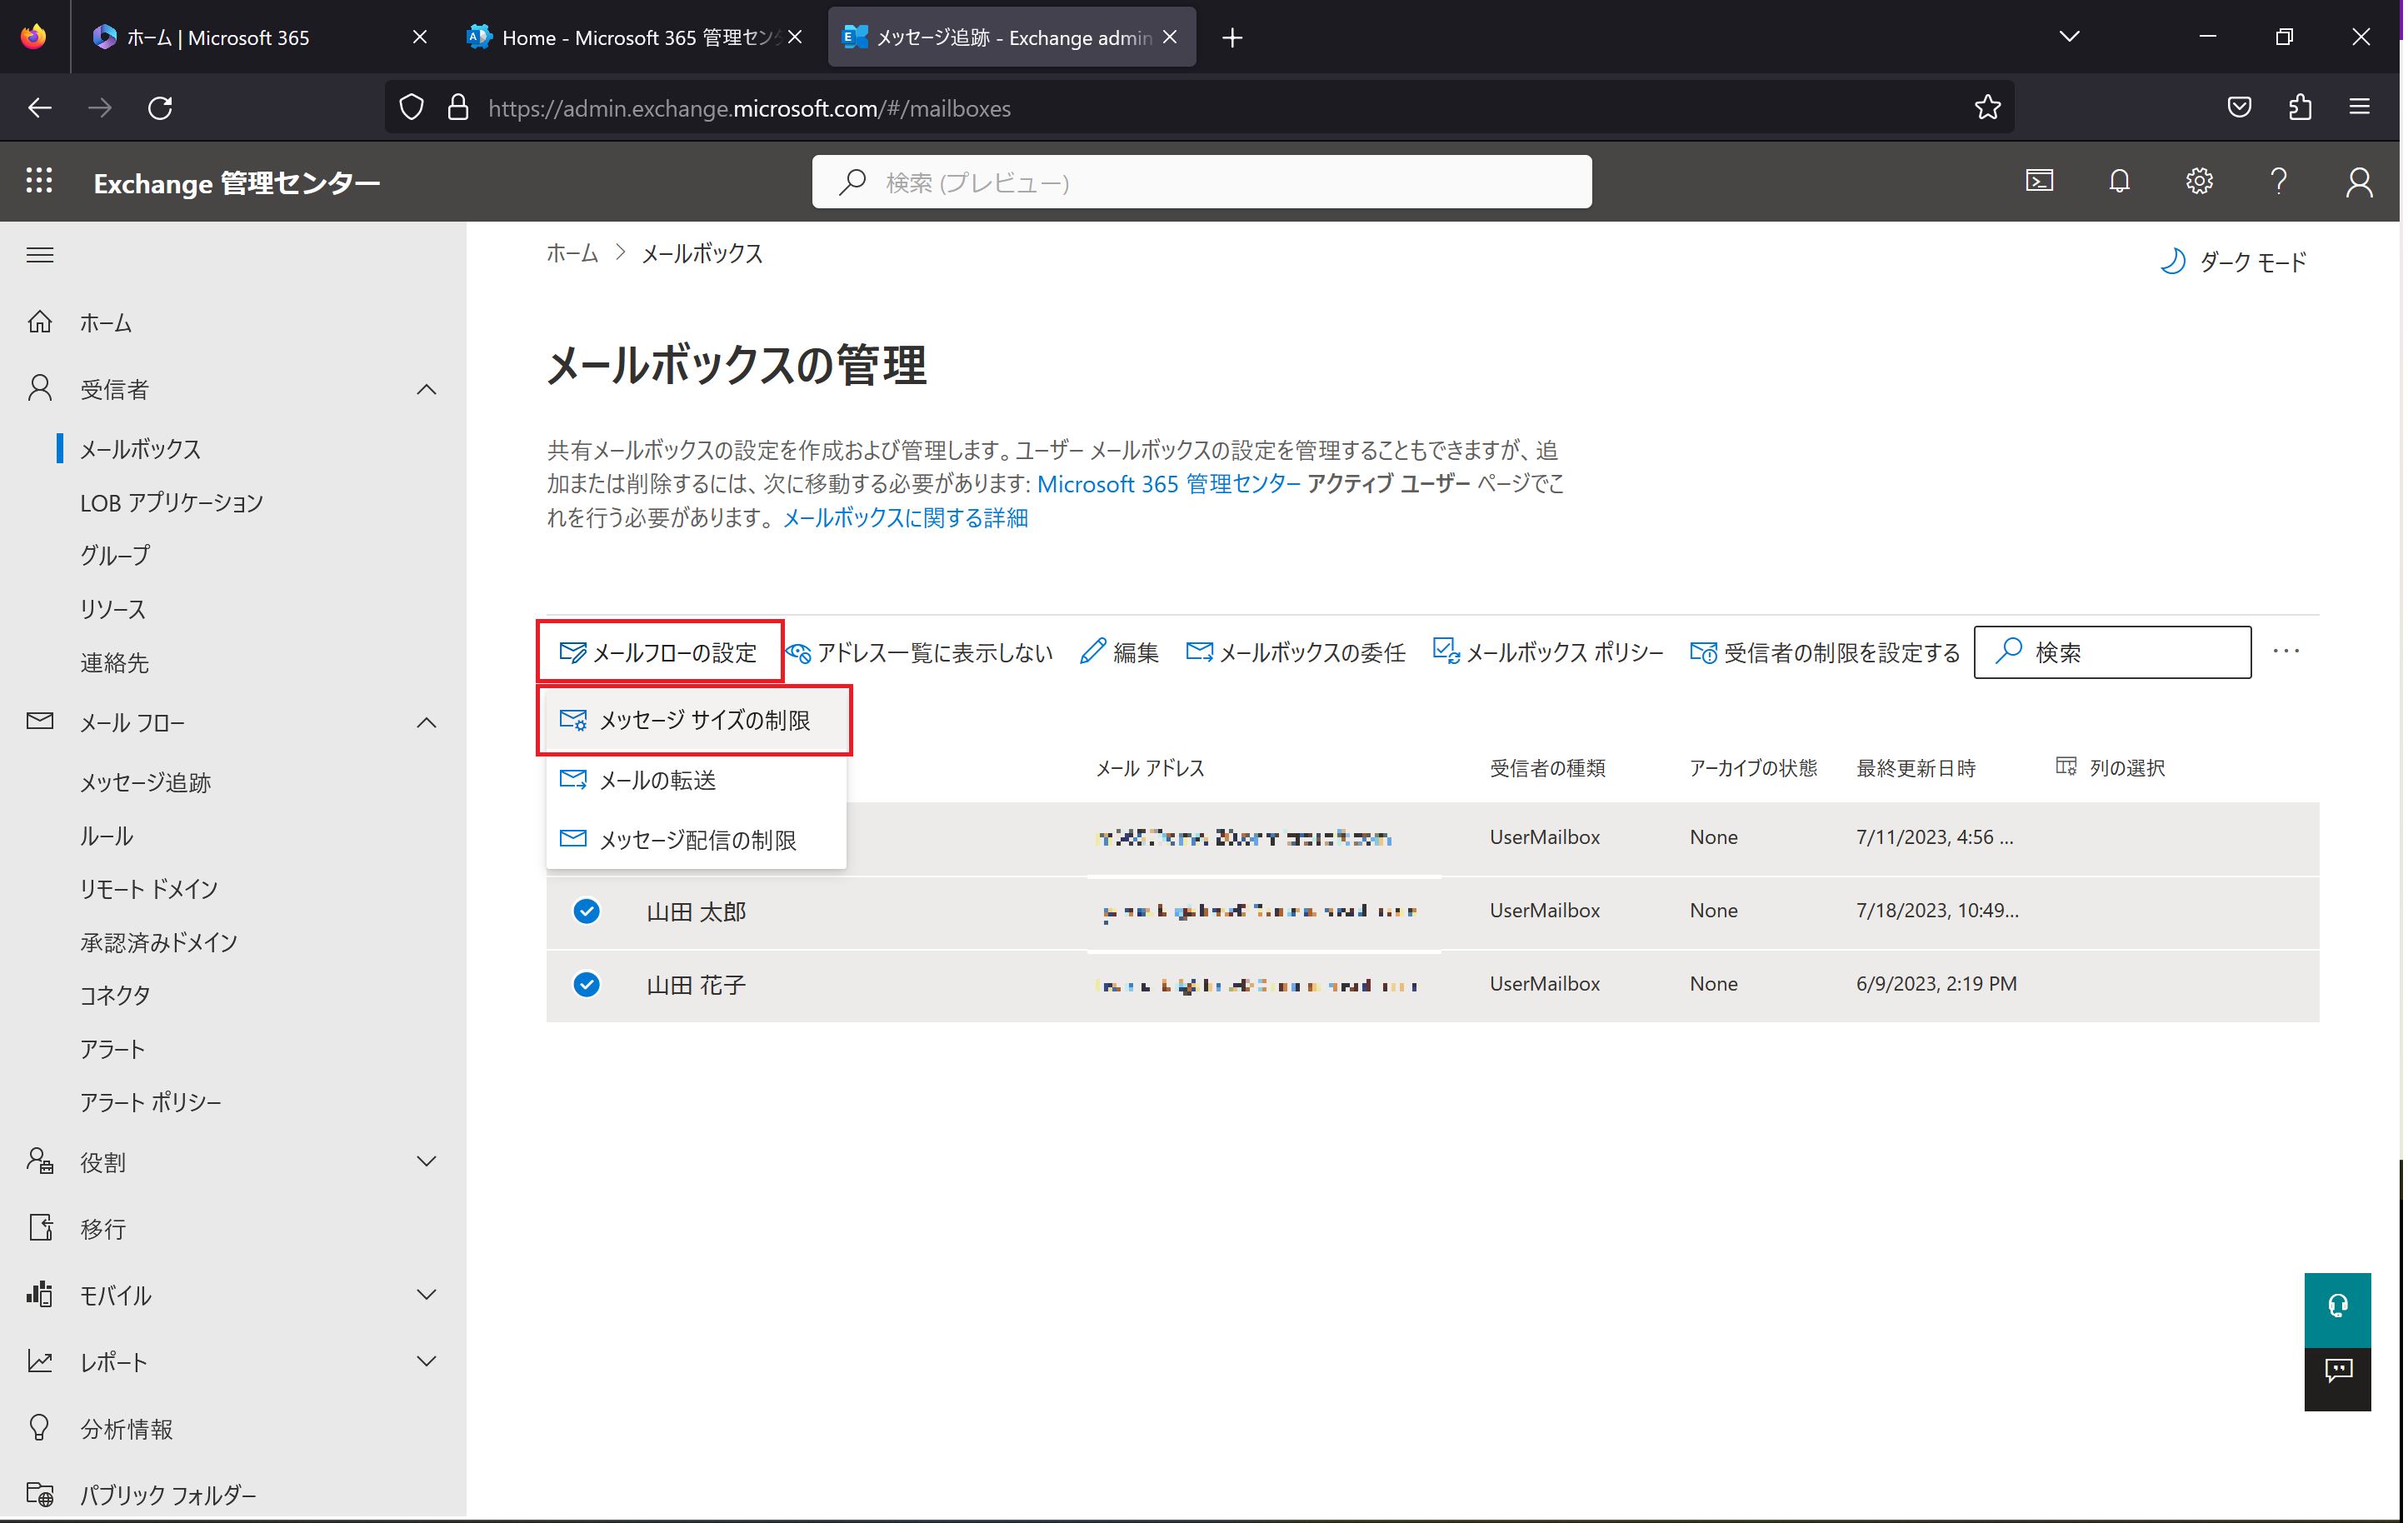2408x1523 pixels.
Task: Click the site lock icon
Action: 458,107
